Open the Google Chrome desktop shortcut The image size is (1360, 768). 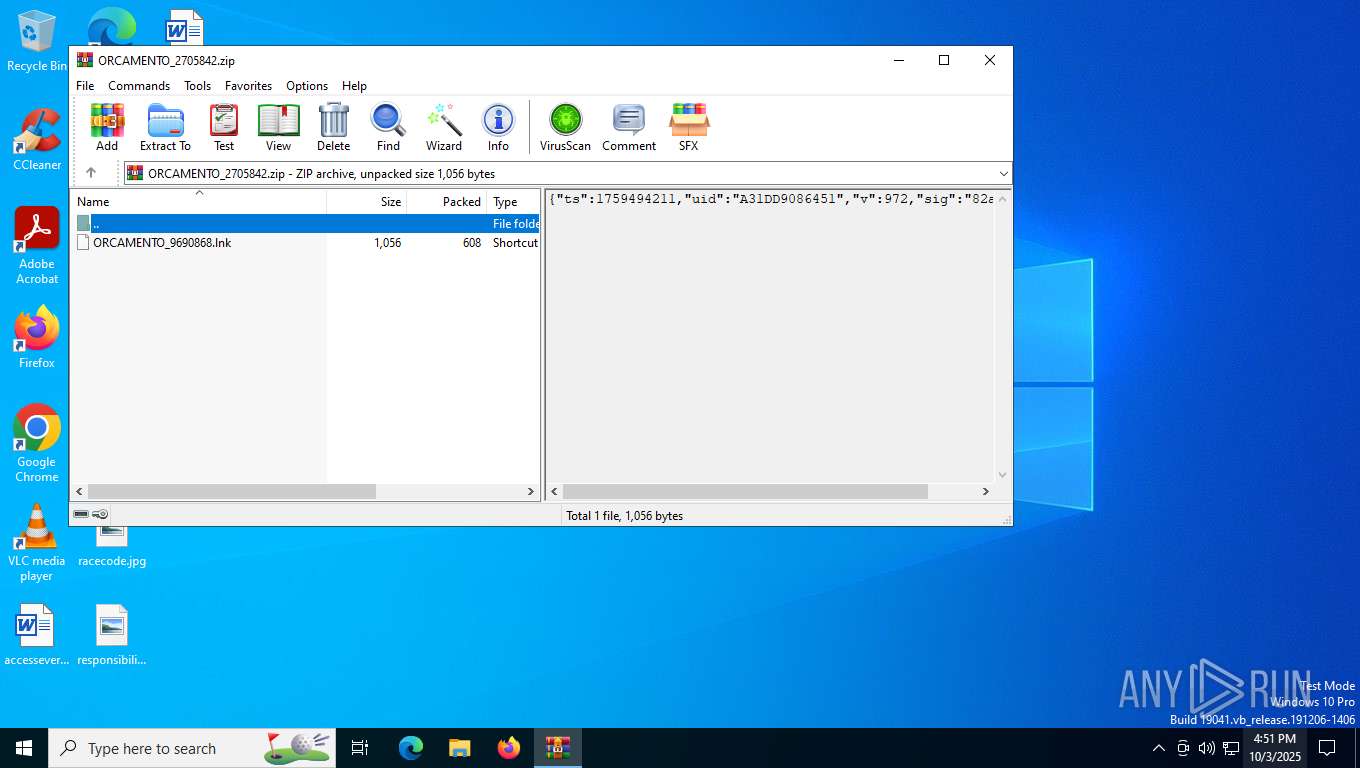point(37,443)
